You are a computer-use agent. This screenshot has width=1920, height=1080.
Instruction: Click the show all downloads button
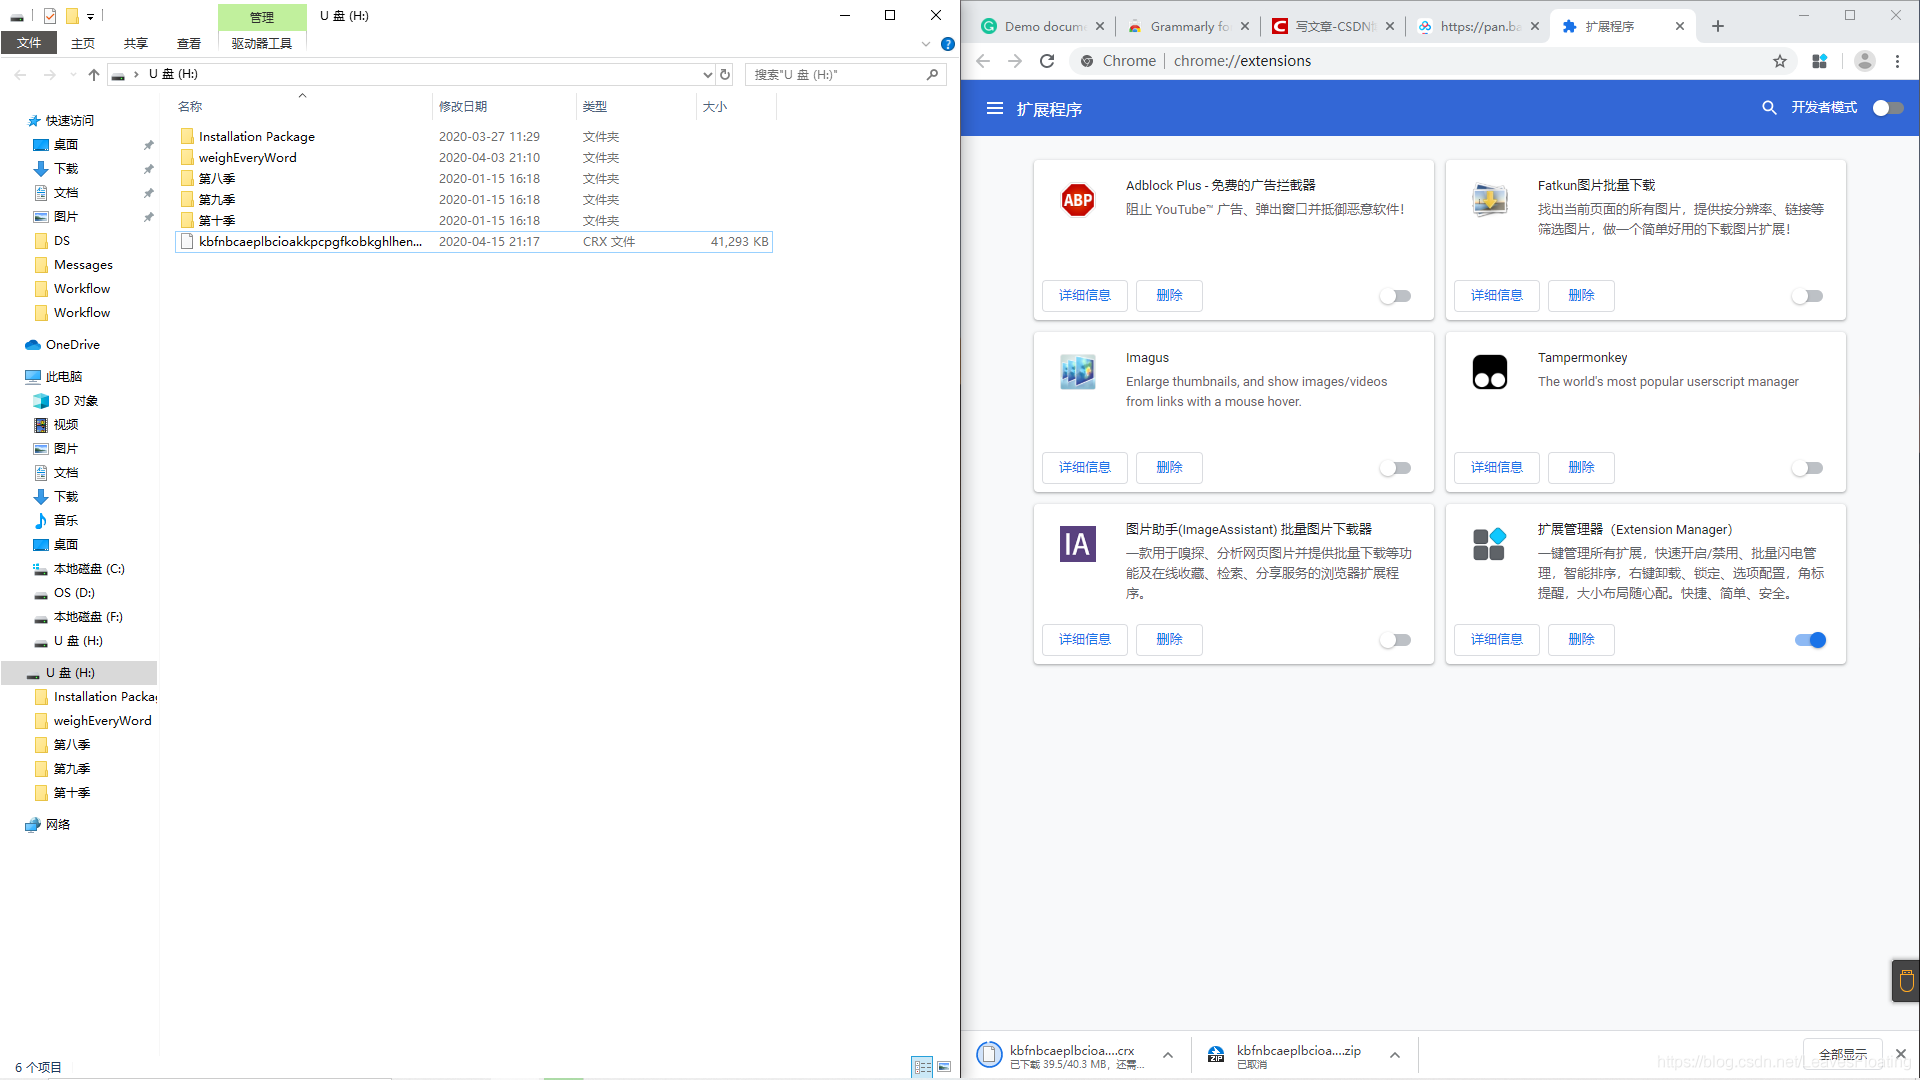[1842, 1055]
